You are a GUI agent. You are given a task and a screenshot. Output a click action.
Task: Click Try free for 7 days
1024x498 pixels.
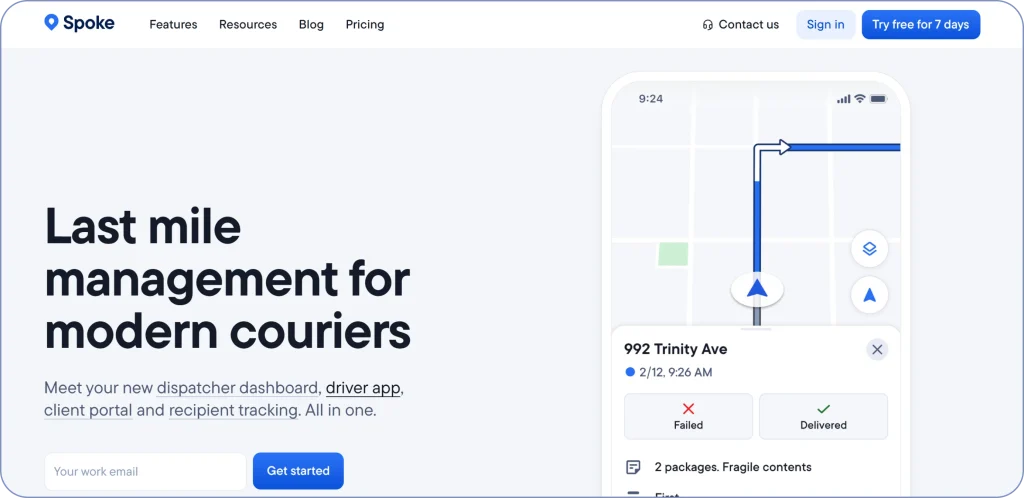921,25
